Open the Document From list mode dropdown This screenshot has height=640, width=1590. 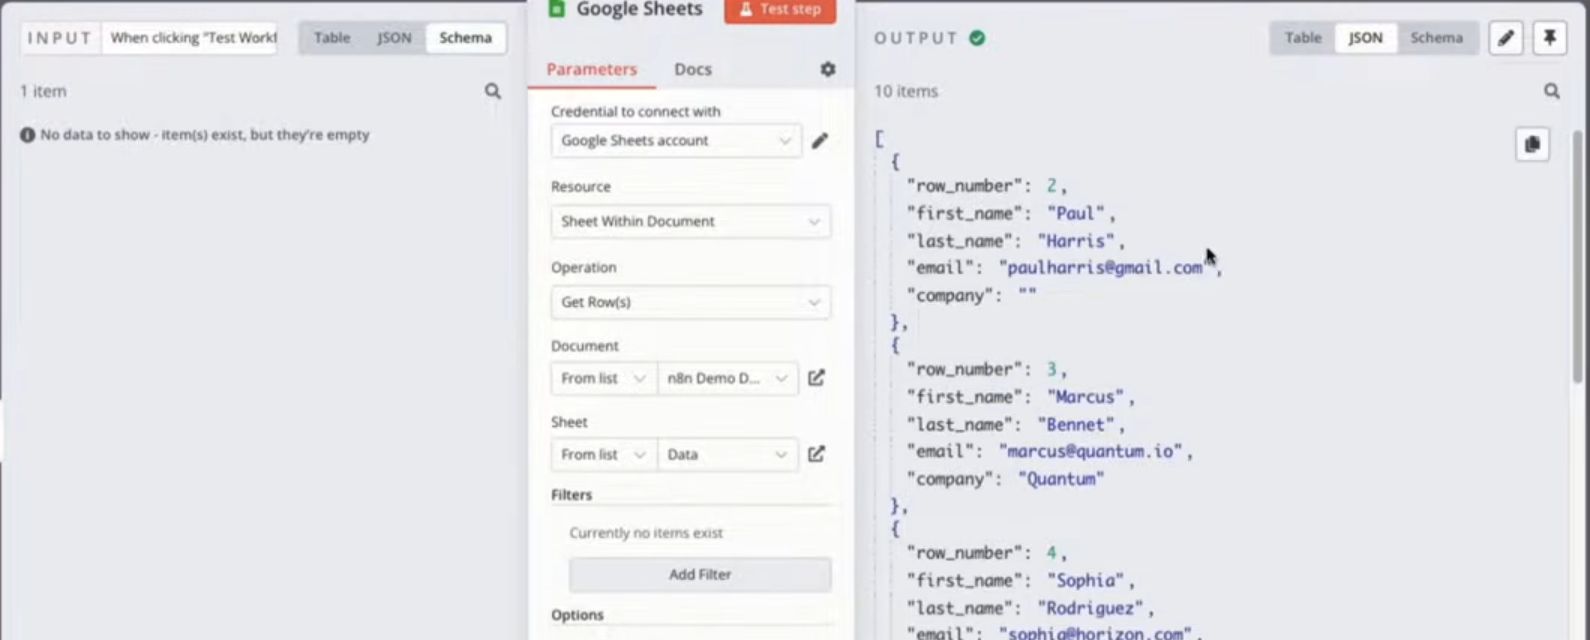click(x=604, y=378)
